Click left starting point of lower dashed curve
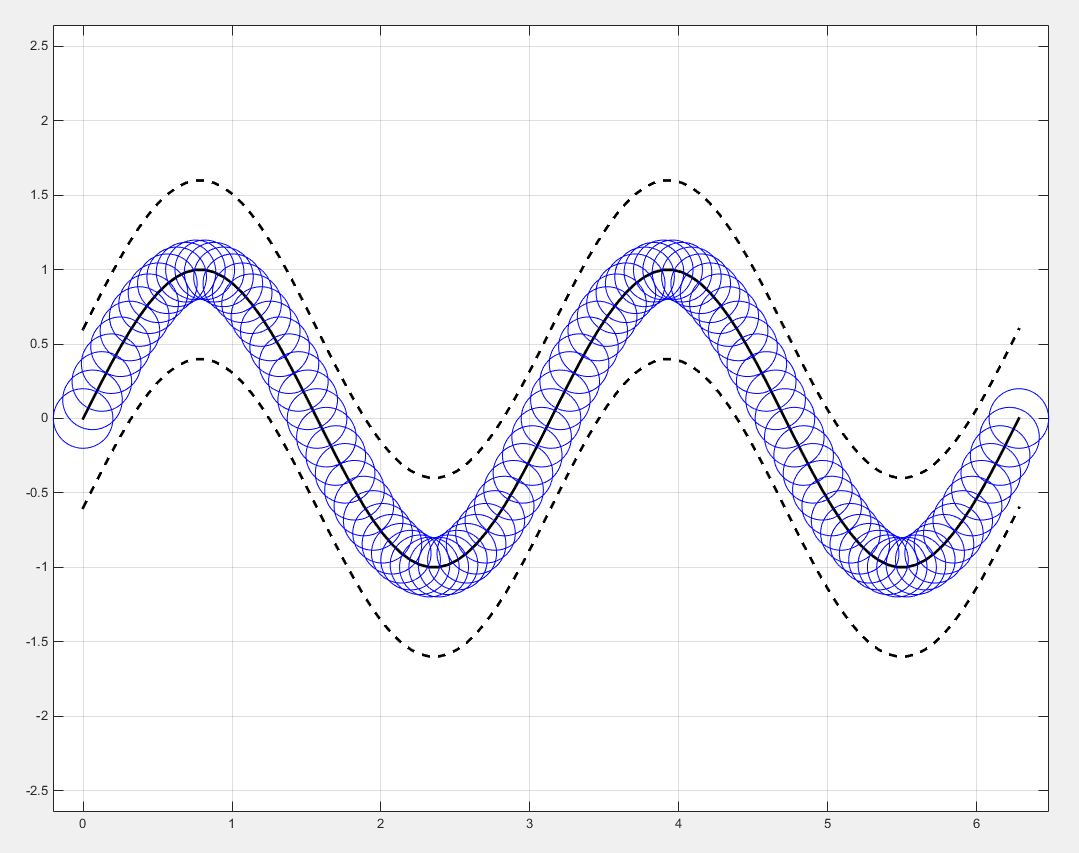The image size is (1079, 853). (x=83, y=508)
